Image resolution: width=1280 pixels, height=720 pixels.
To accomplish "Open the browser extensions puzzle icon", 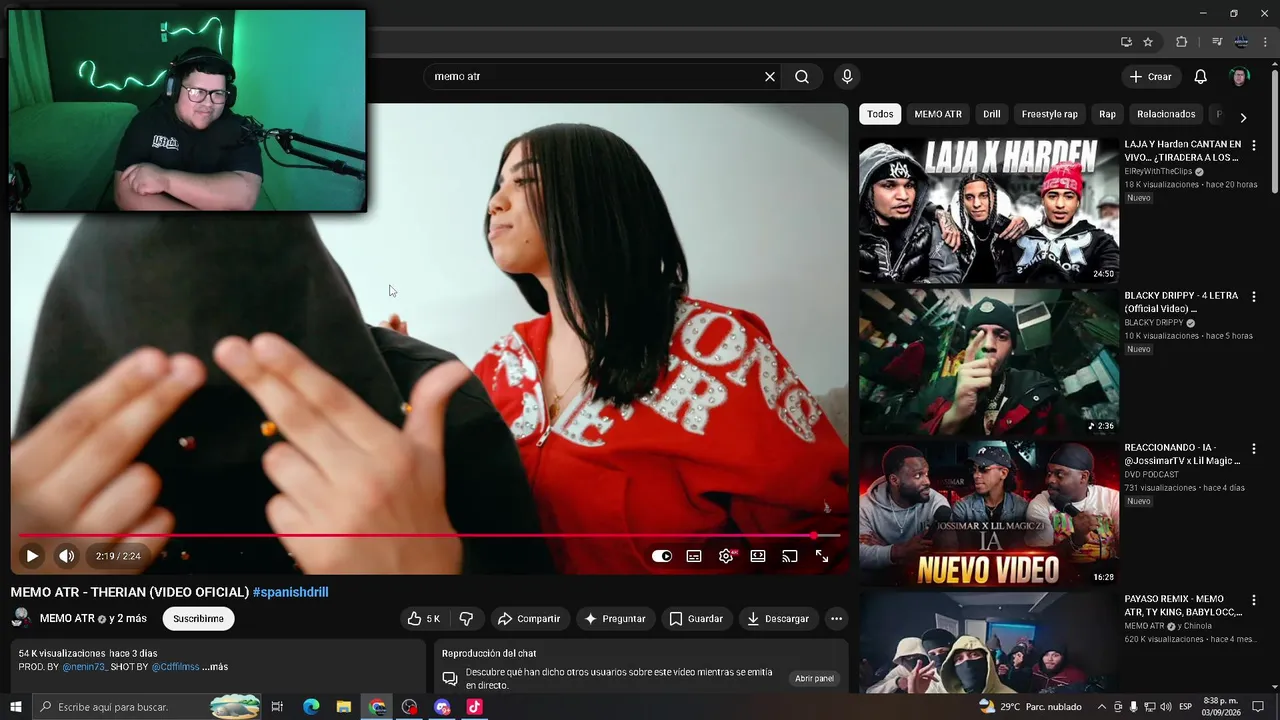I will pyautogui.click(x=1182, y=42).
